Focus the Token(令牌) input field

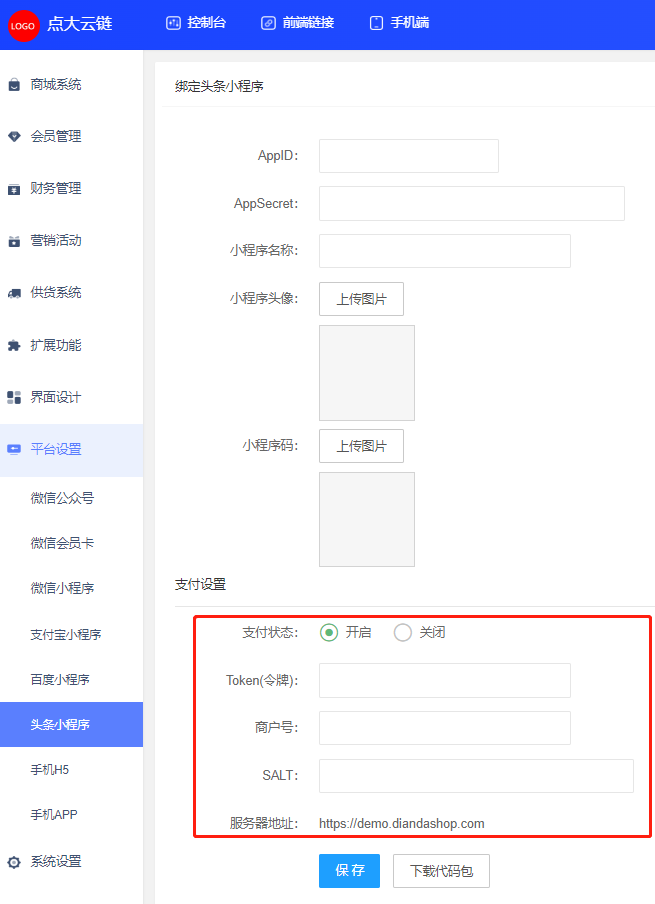pos(445,680)
